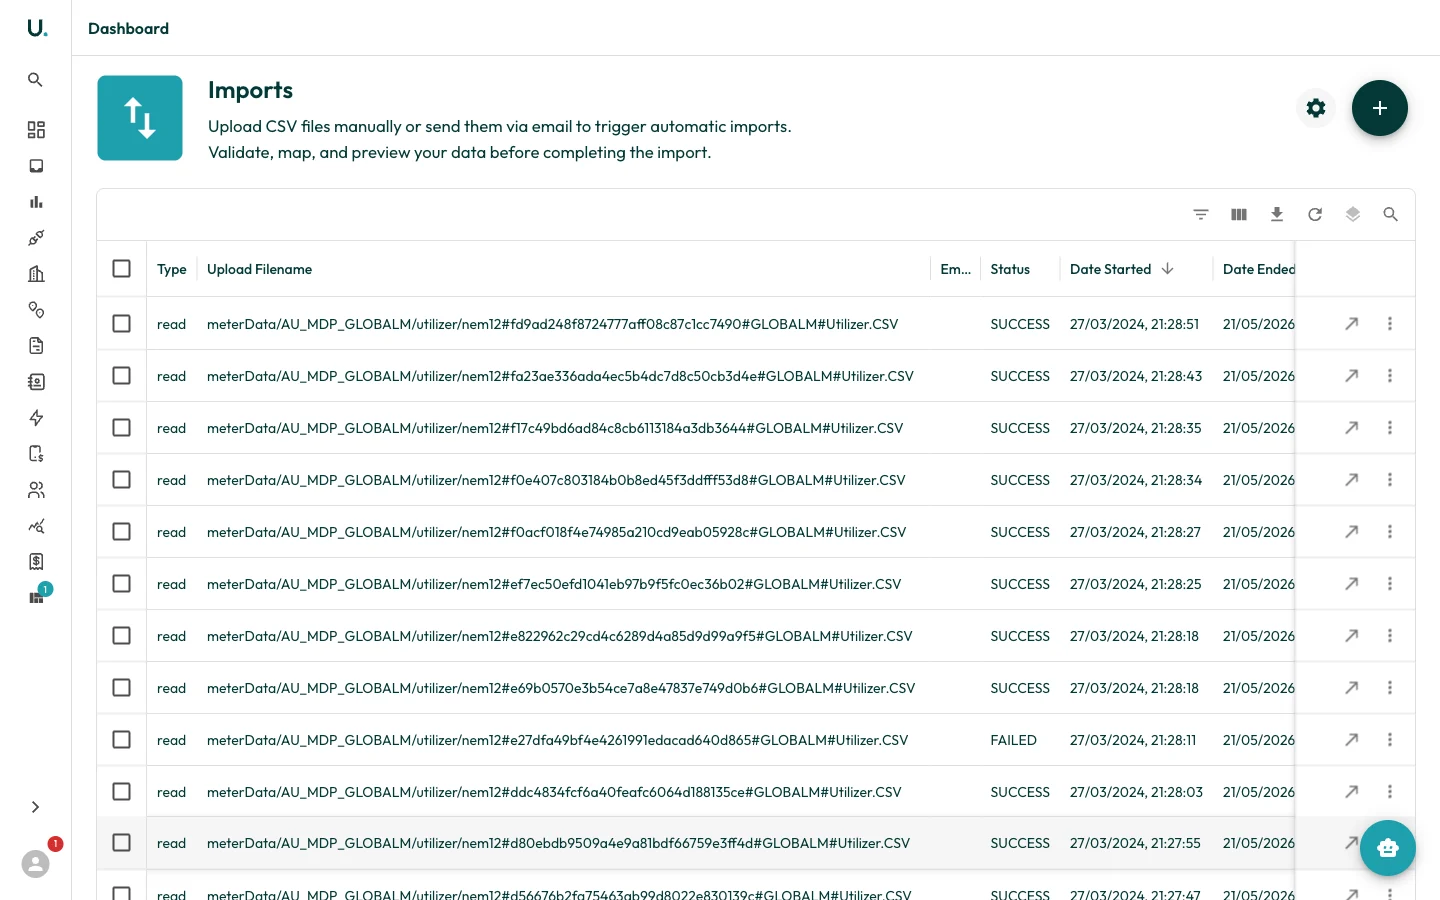Open more options for the 21:28:43 row
This screenshot has height=900, width=1440.
pyautogui.click(x=1390, y=376)
